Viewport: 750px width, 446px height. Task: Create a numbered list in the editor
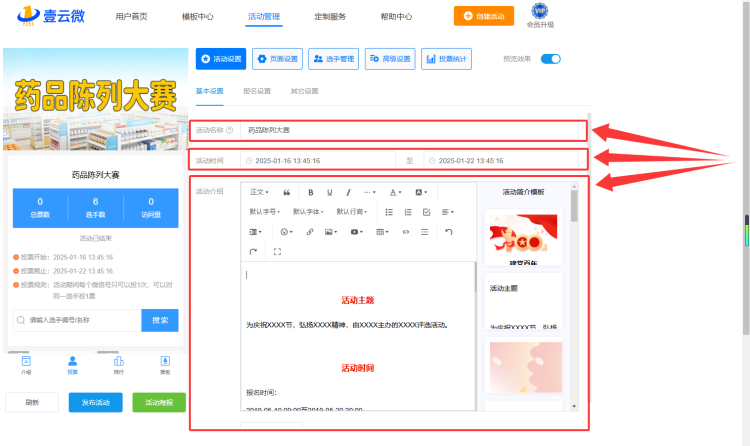[x=408, y=212]
